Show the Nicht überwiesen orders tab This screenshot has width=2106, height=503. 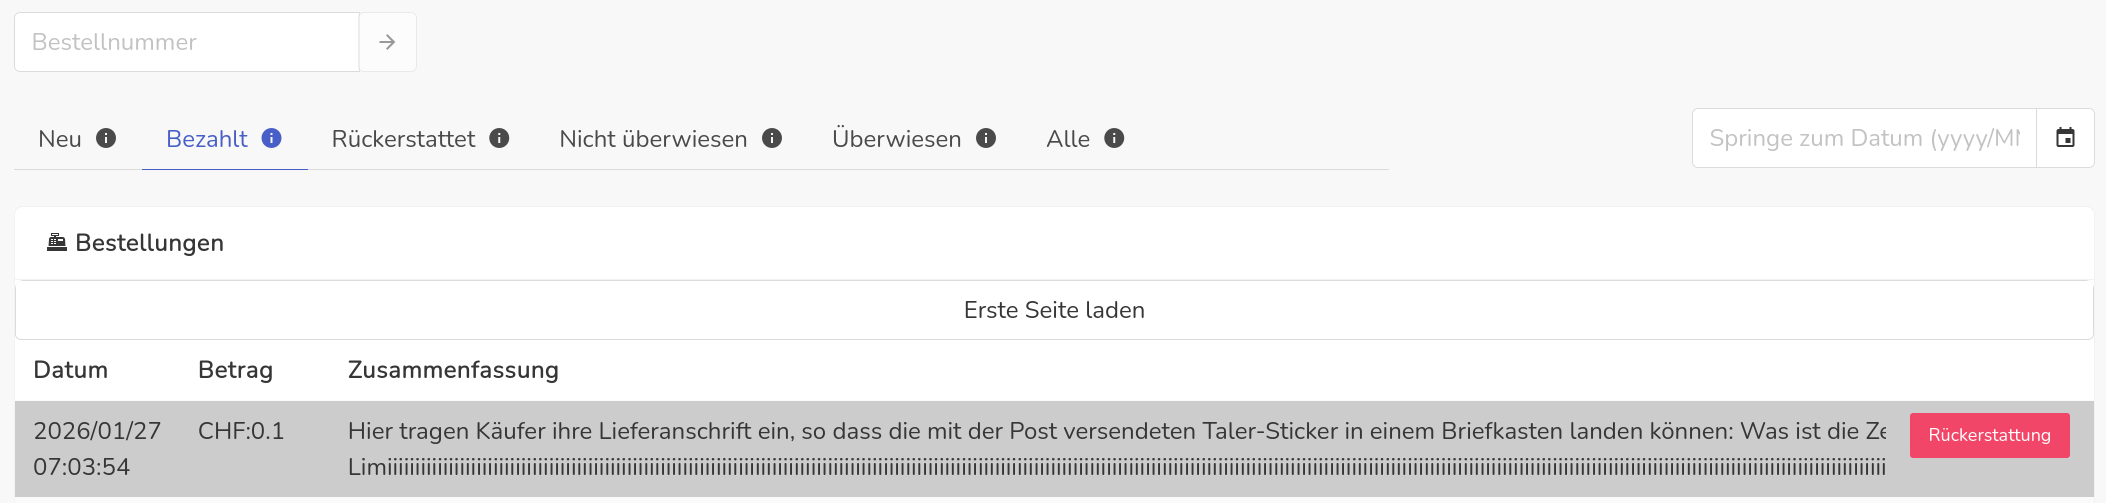(x=653, y=139)
